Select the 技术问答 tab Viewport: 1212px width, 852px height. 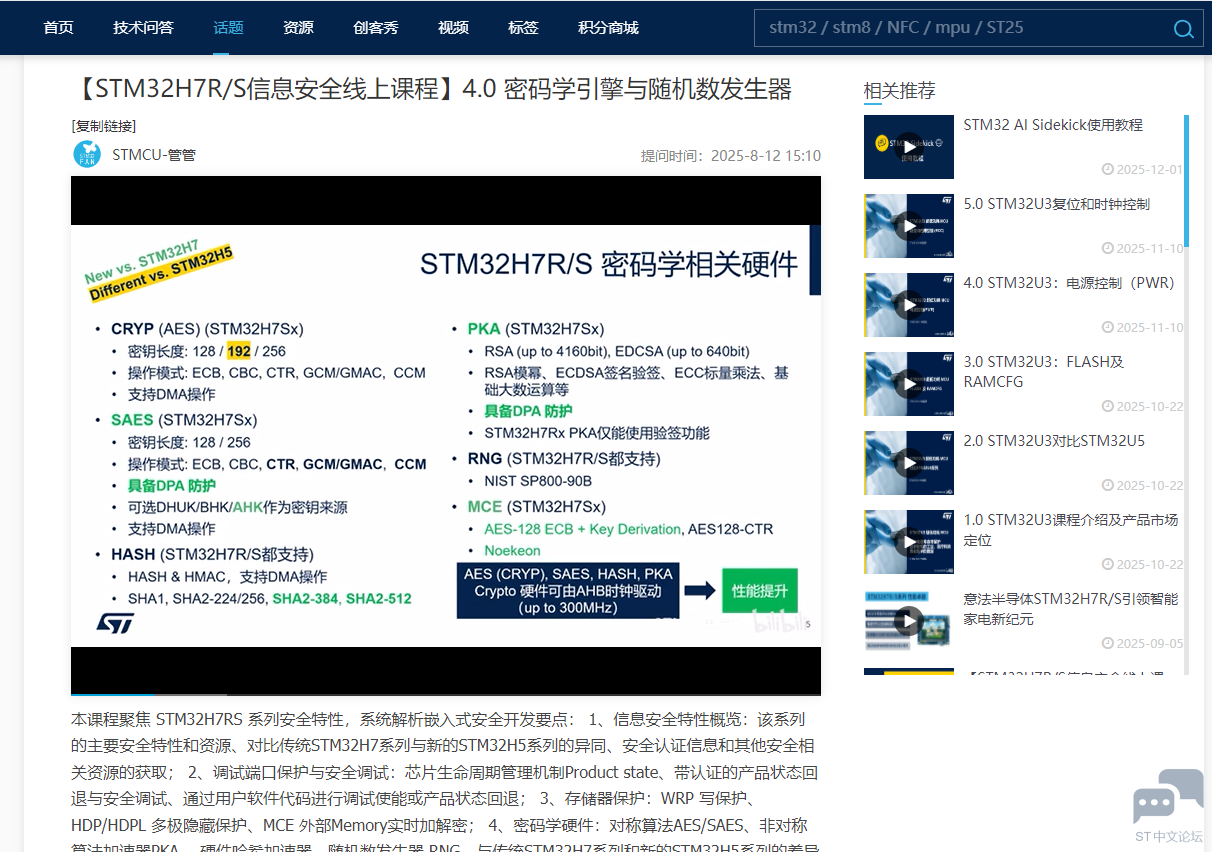(x=143, y=28)
